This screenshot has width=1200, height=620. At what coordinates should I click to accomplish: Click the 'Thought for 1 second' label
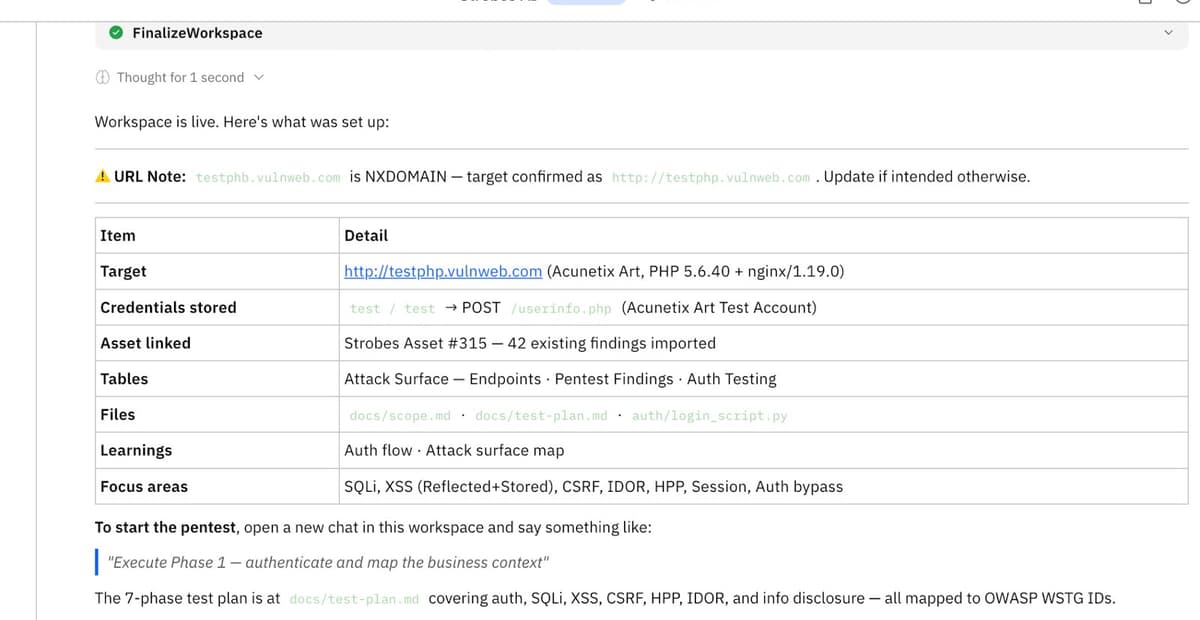pyautogui.click(x=180, y=77)
